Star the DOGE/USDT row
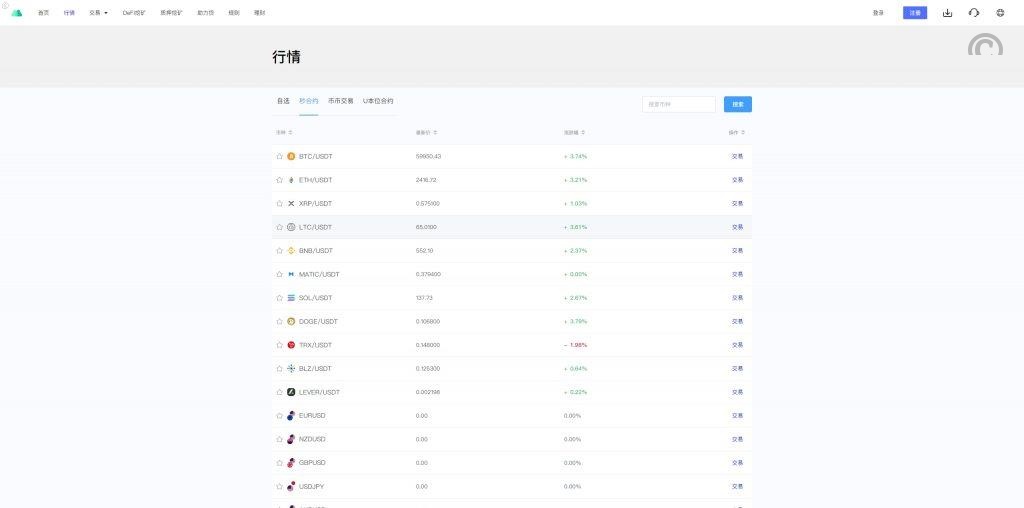 click(x=280, y=321)
